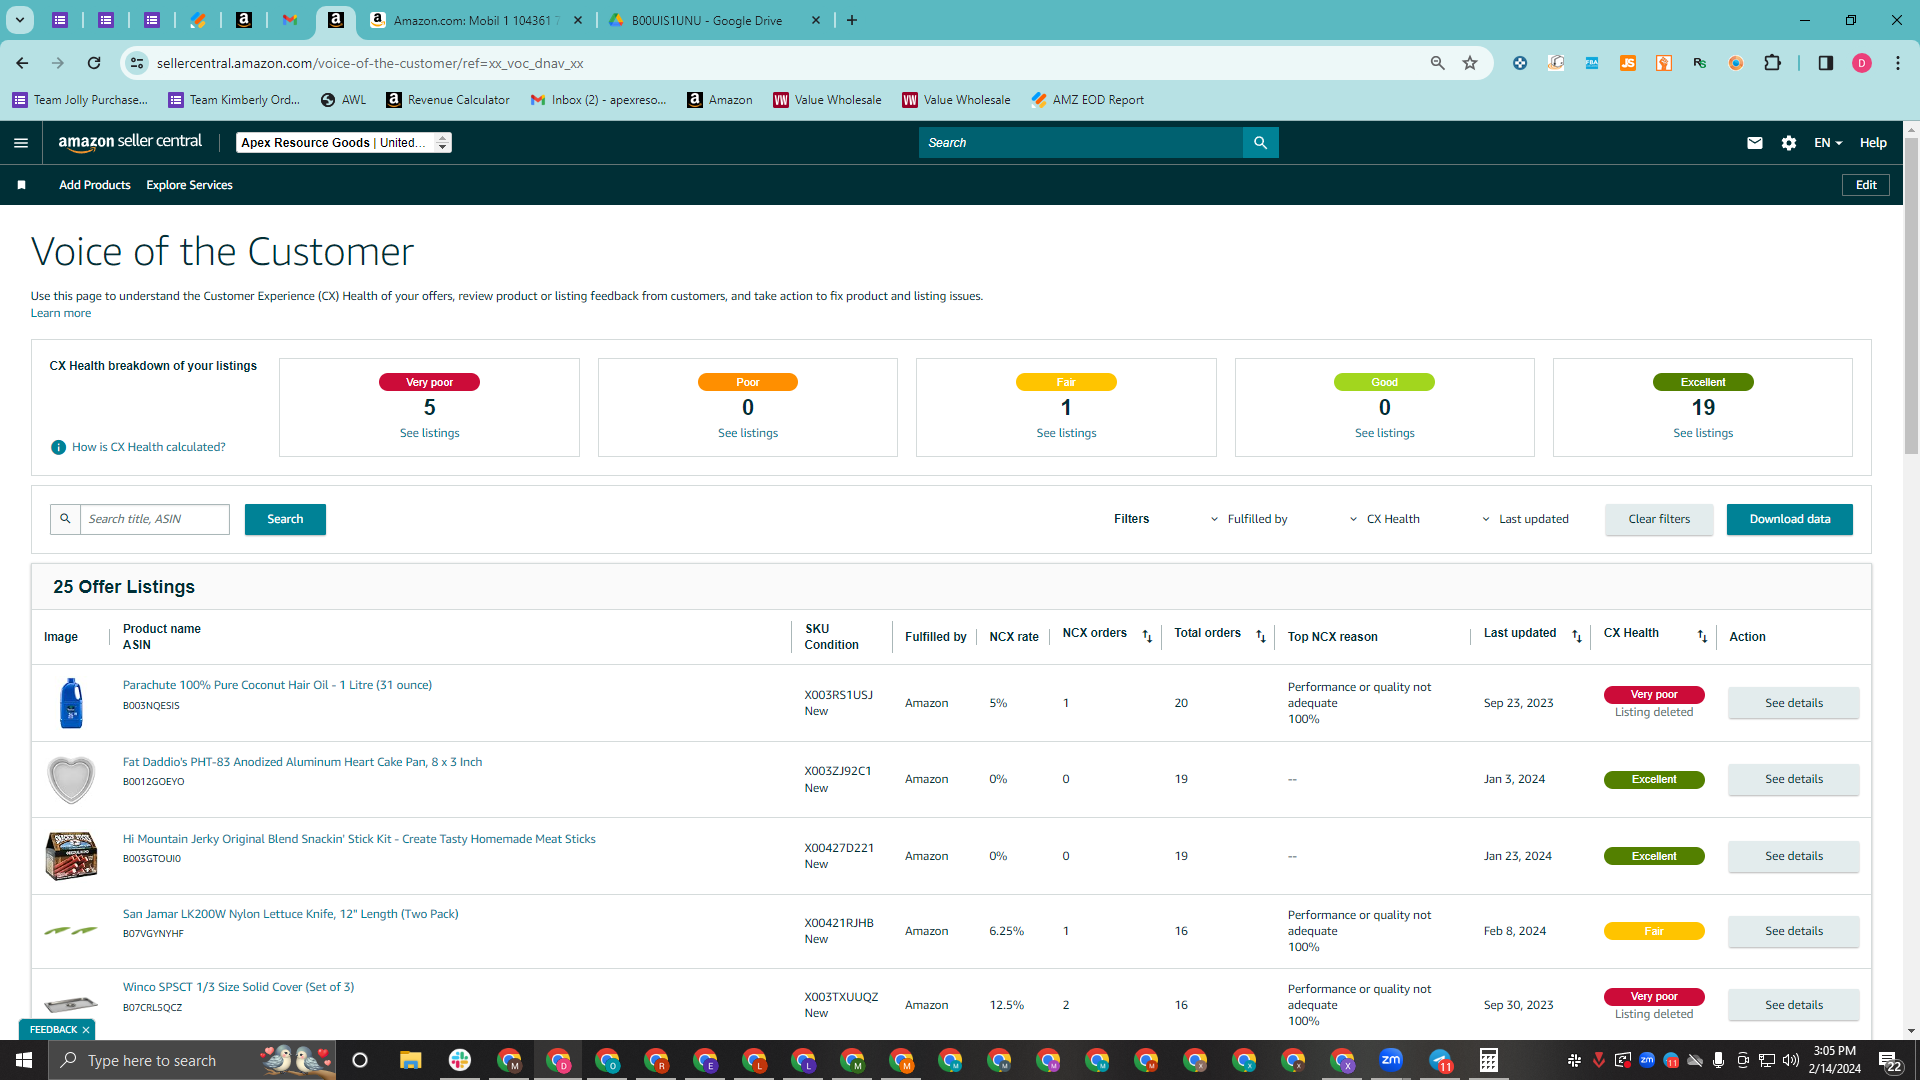Open the Calculator from the taskbar
The height and width of the screenshot is (1080, 1920).
click(1489, 1060)
